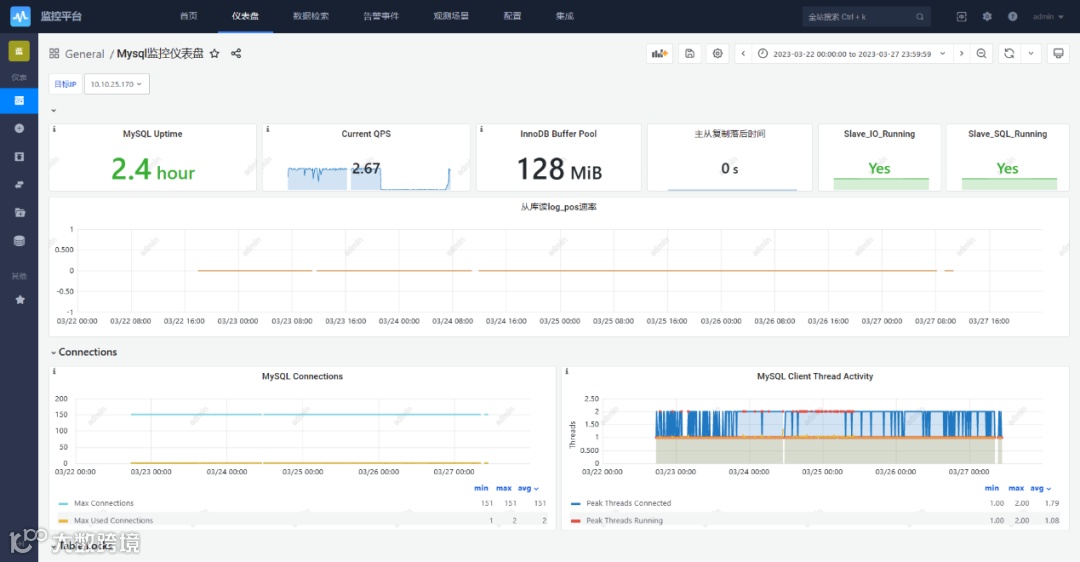Toggle the Peak Threads Running legend series
This screenshot has height=562, width=1080.
coord(624,521)
